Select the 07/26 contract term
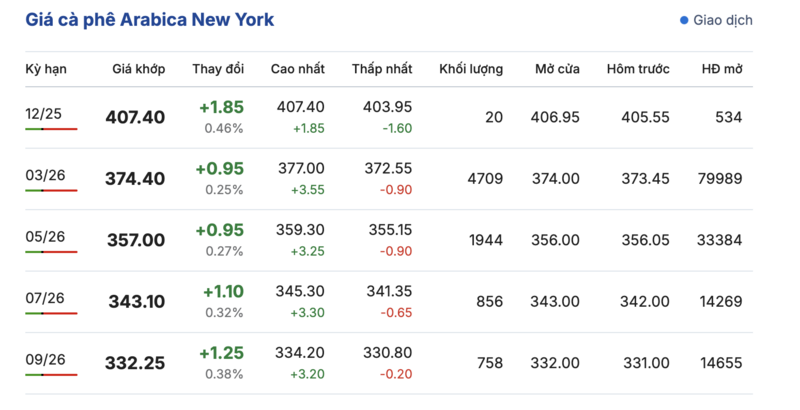800x410 pixels. click(x=44, y=298)
